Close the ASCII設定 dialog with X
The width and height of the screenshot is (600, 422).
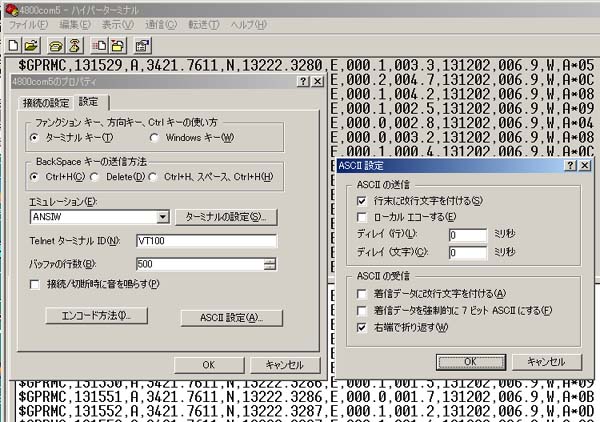pos(585,165)
